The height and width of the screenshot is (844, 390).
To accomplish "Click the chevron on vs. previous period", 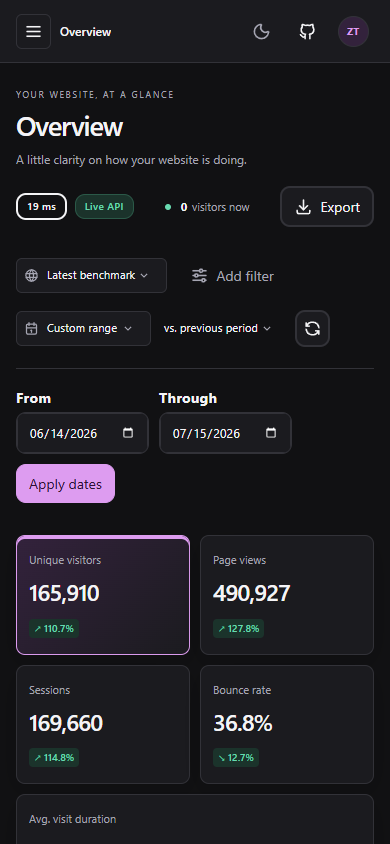I will (267, 328).
